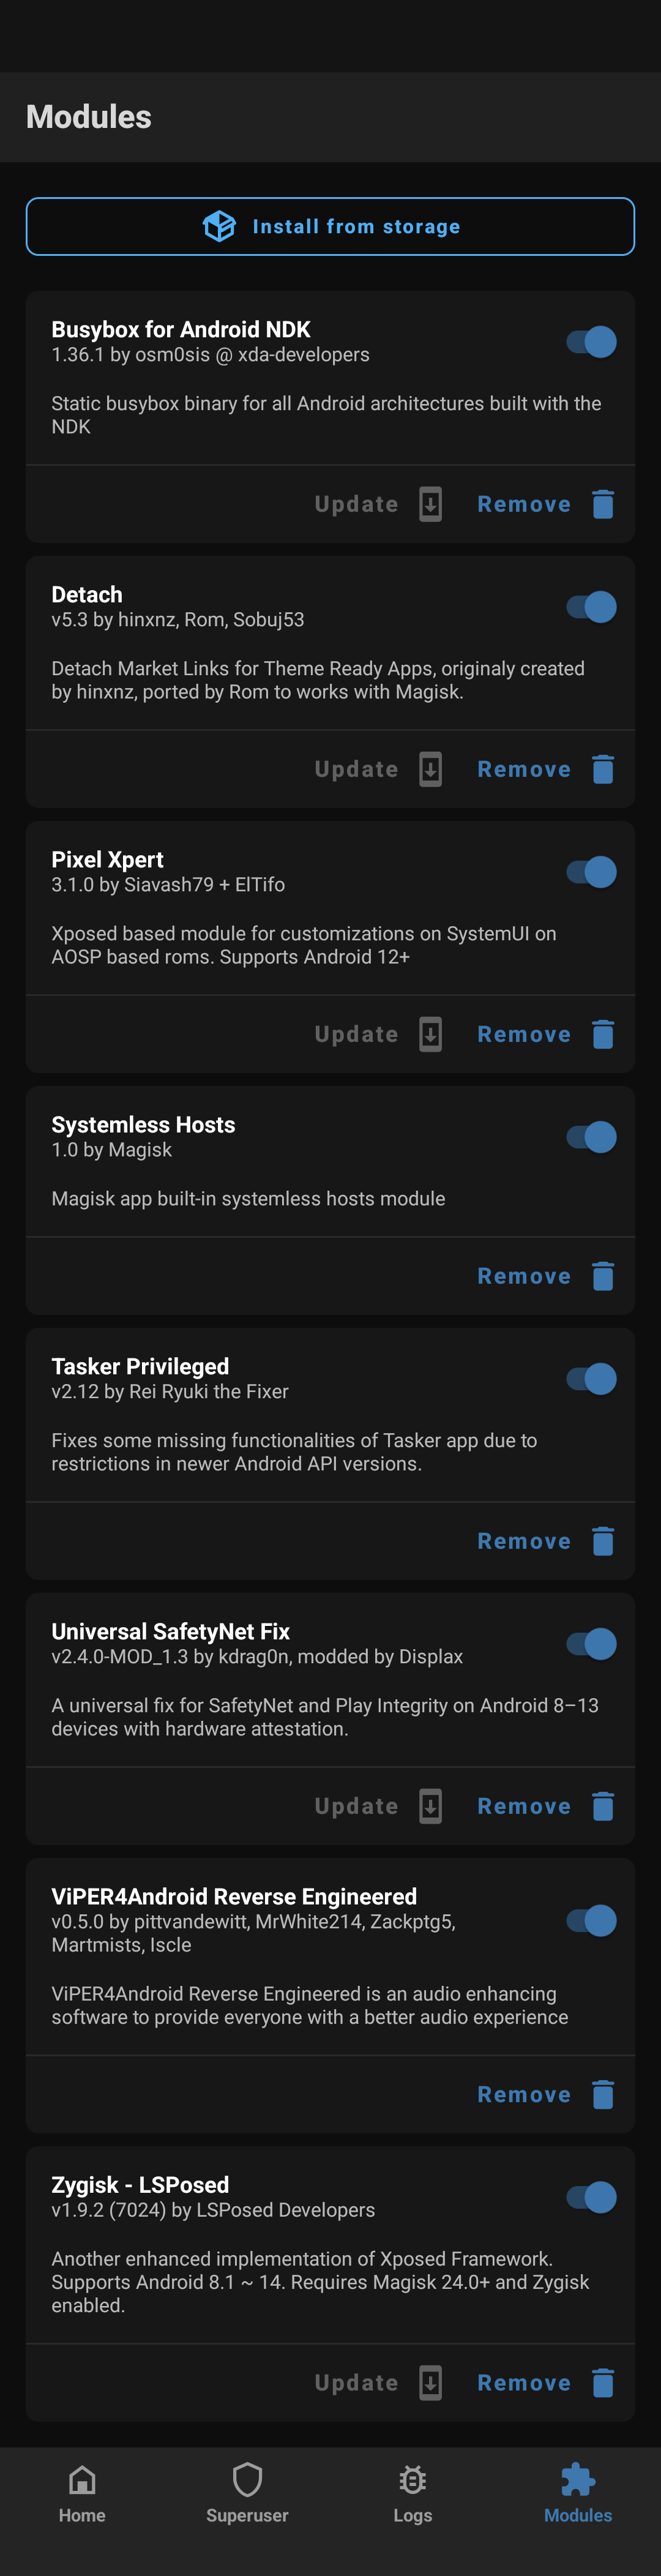Disable the Busybox for Android NDK module

tap(591, 341)
